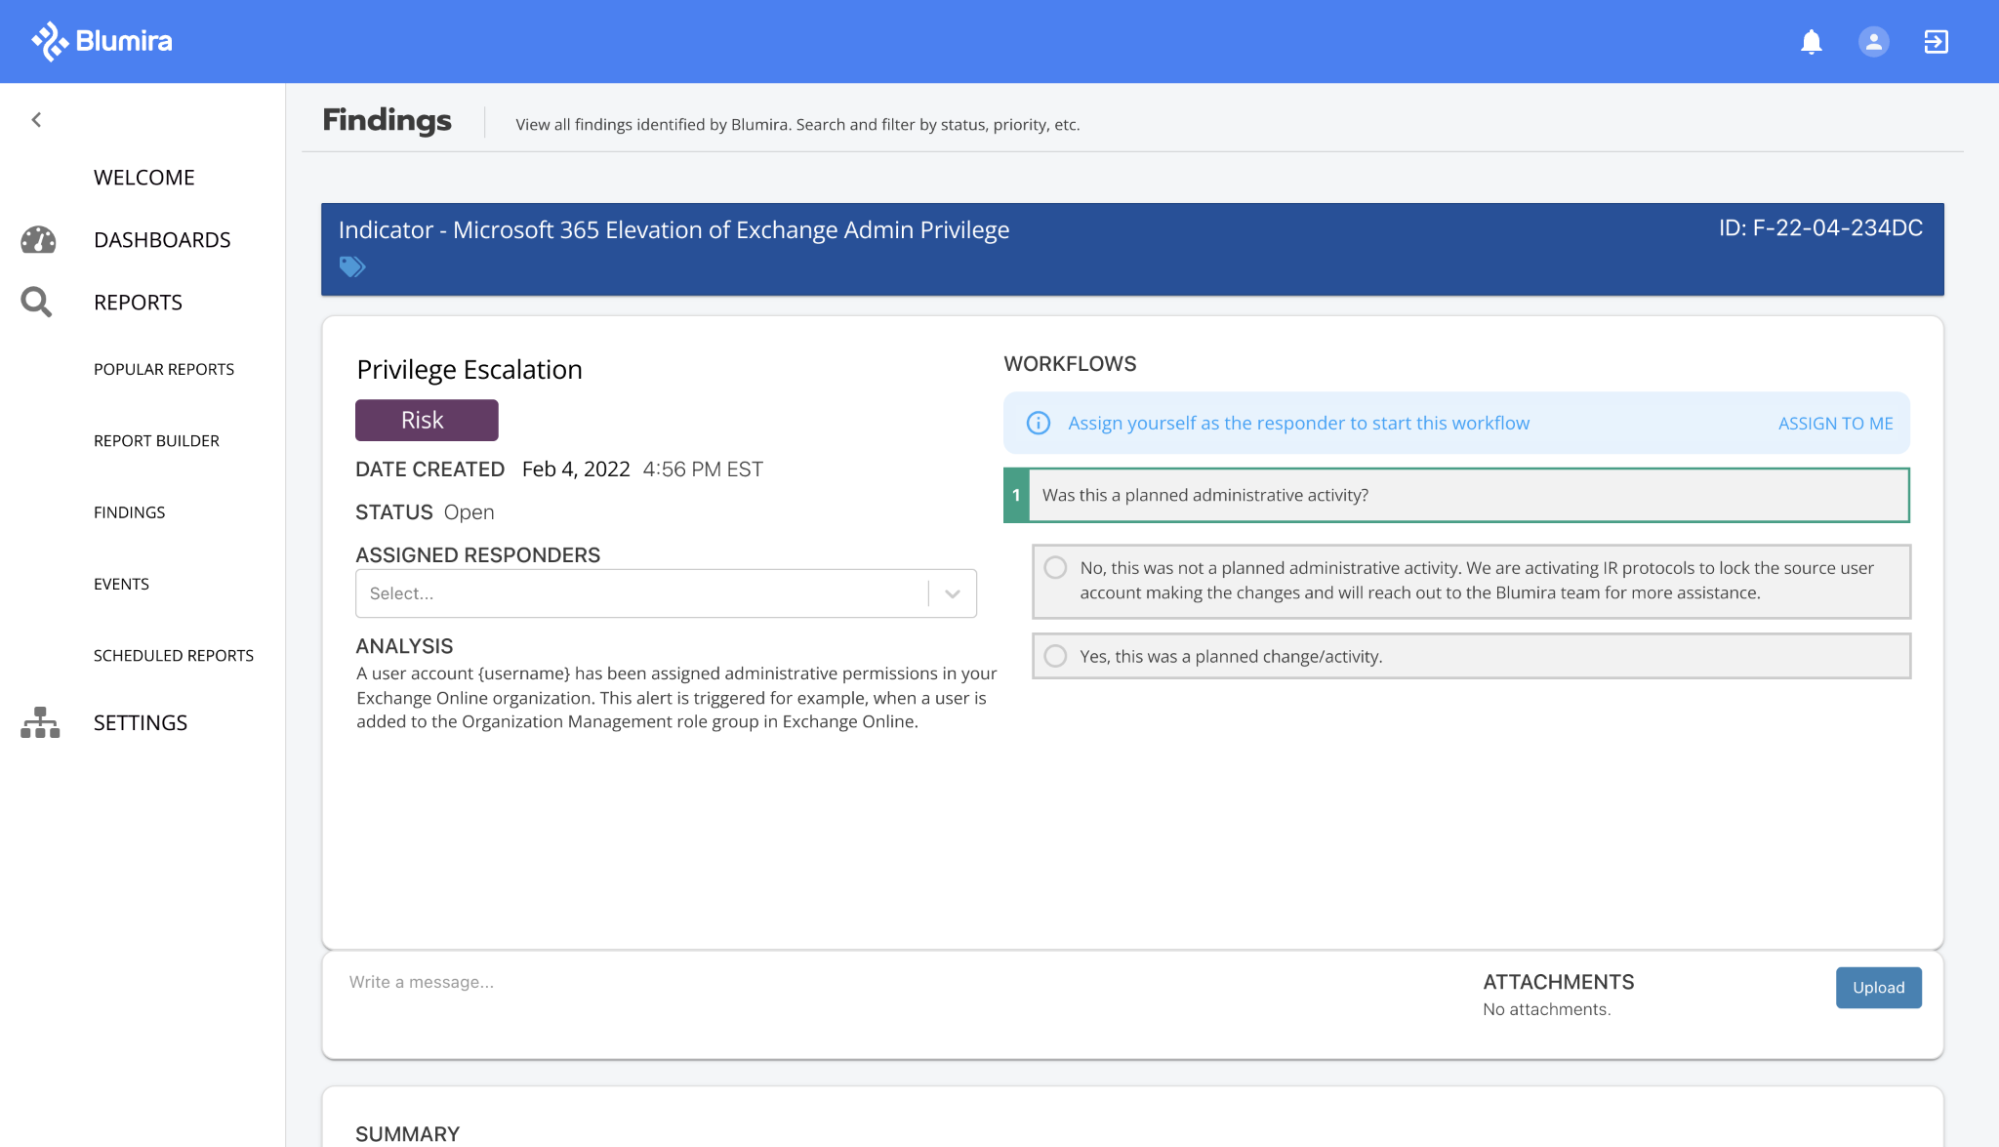Select 'Yes, this was a planned change' radio
The height and width of the screenshot is (1147, 1999).
tap(1055, 656)
